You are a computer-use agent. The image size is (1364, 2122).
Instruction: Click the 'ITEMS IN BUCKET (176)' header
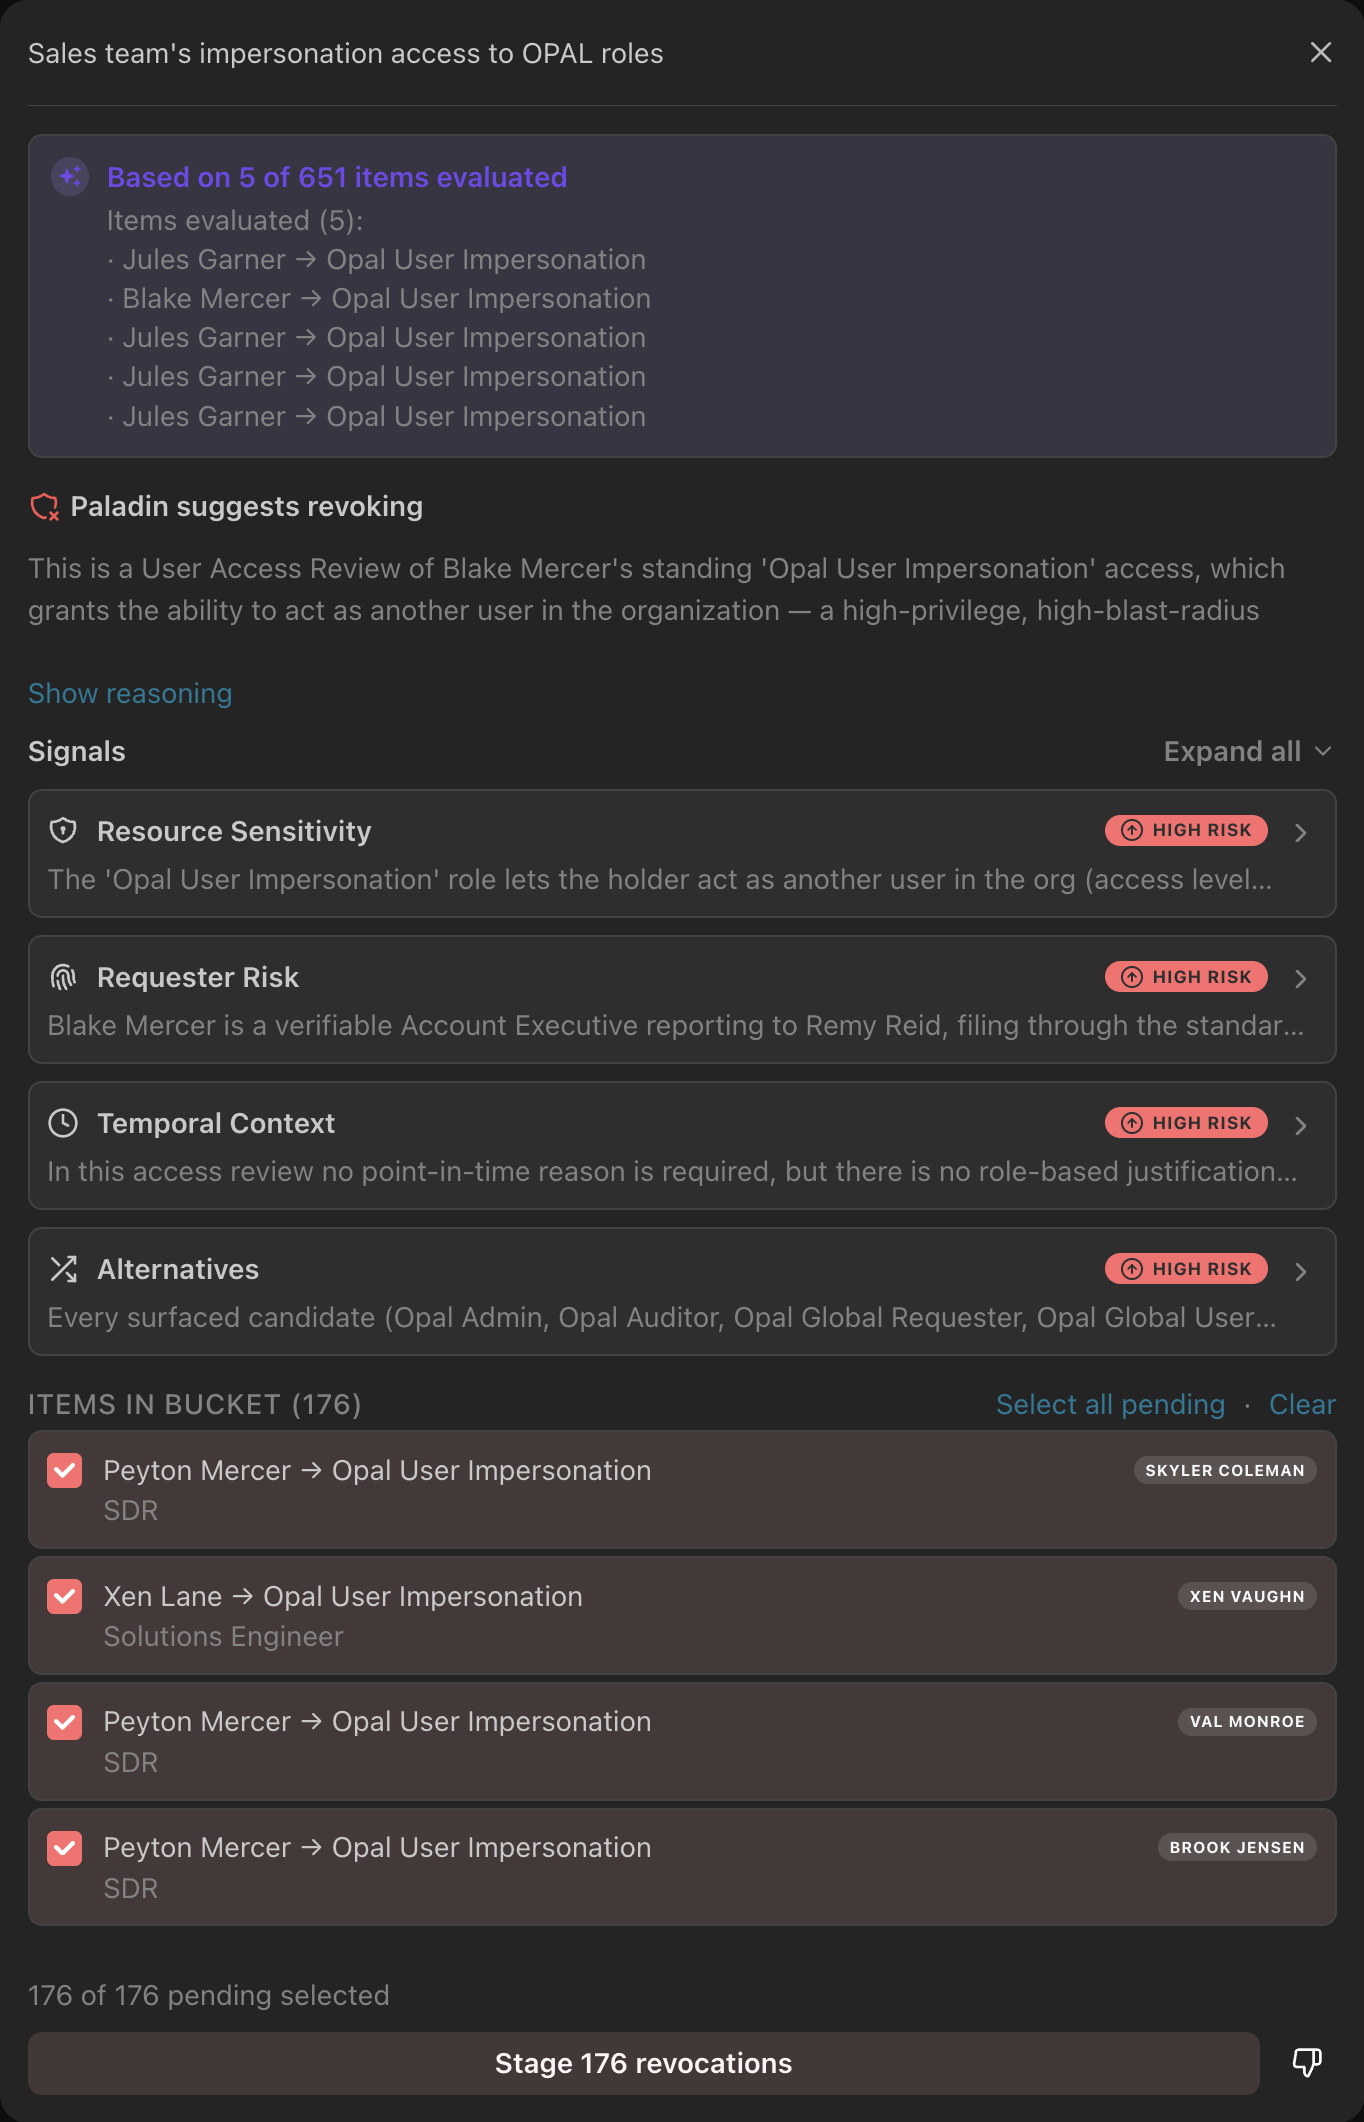[x=195, y=1404]
